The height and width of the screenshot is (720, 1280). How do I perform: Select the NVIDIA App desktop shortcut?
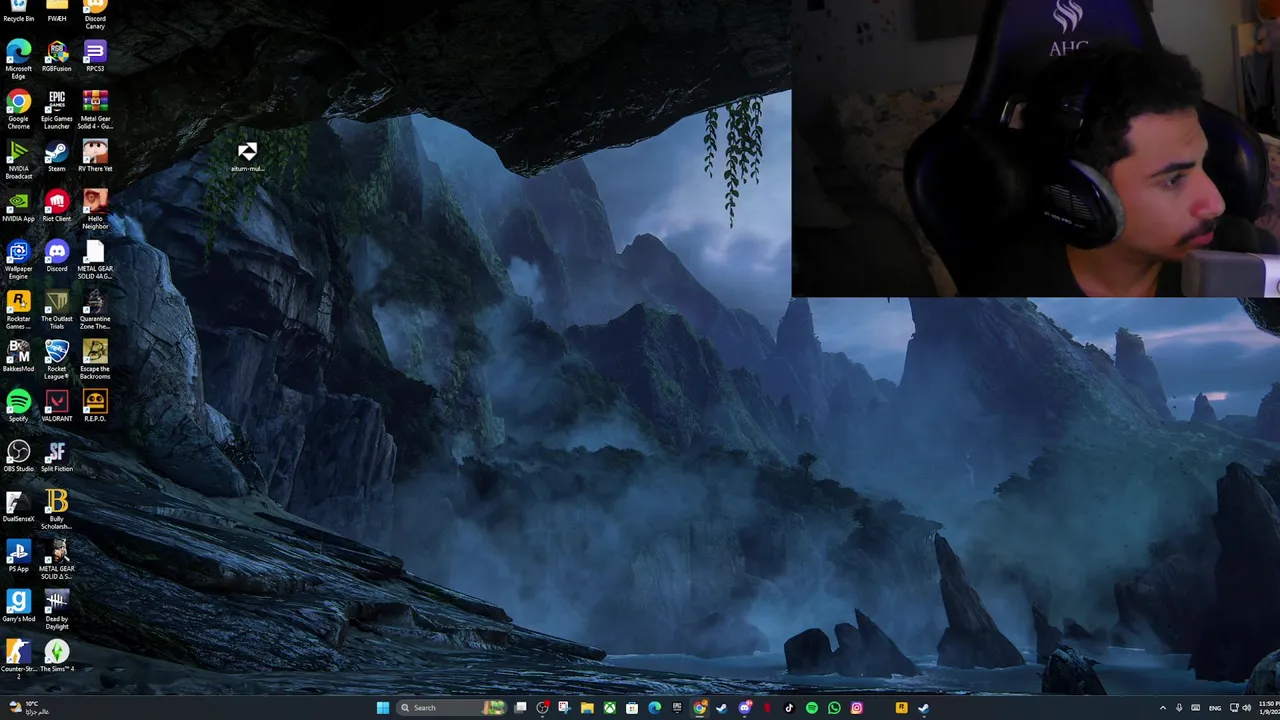coord(18,206)
